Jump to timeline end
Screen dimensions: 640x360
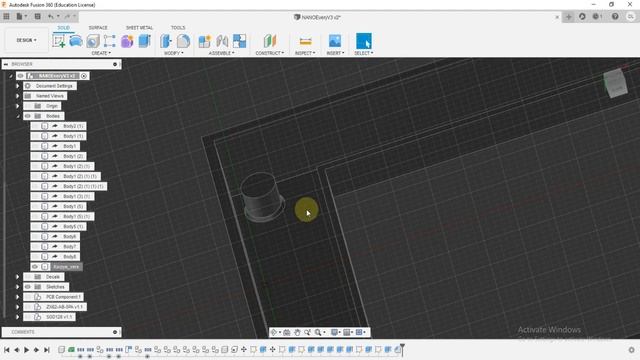pyautogui.click(x=47, y=350)
